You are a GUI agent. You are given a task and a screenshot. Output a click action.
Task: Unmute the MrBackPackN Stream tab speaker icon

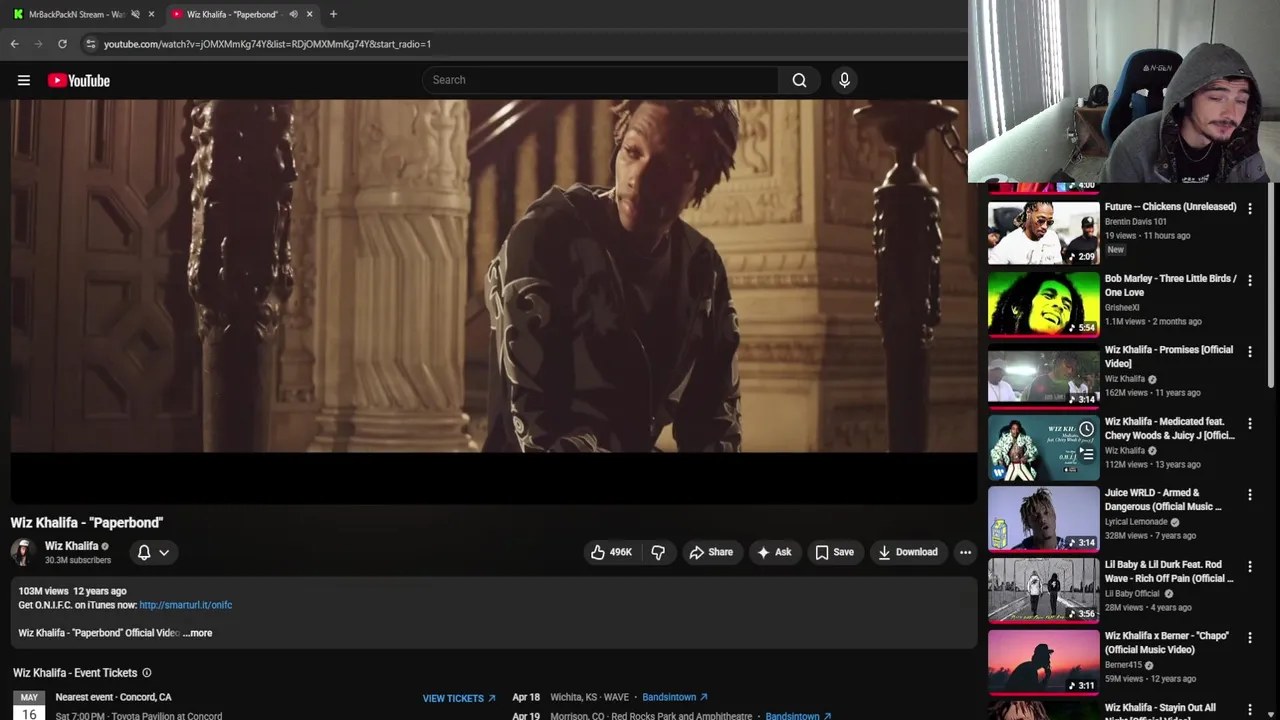coord(135,14)
